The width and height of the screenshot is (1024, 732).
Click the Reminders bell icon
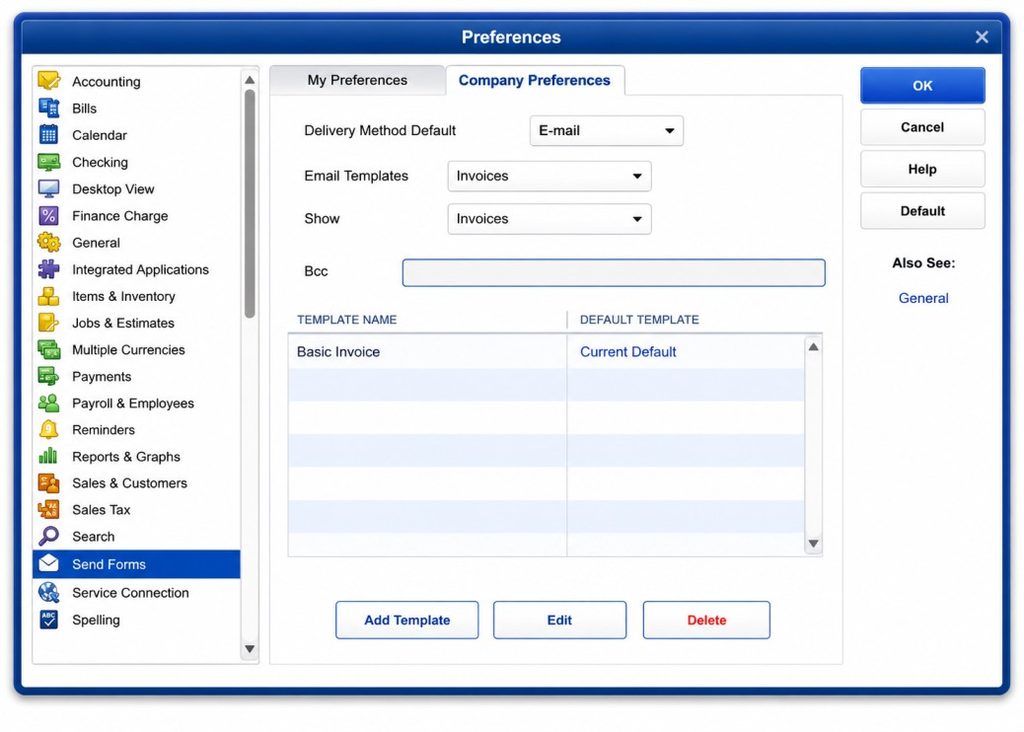click(x=49, y=430)
